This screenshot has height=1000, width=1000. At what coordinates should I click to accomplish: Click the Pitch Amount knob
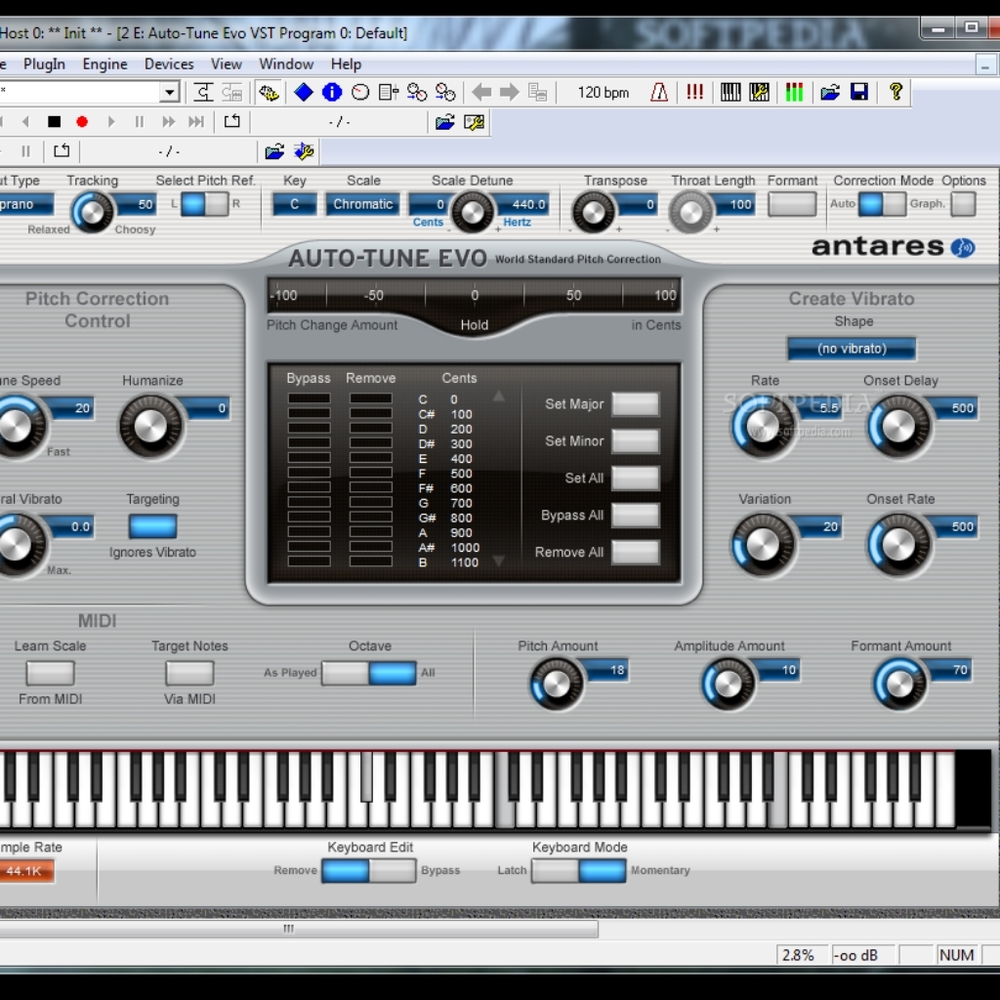point(556,684)
